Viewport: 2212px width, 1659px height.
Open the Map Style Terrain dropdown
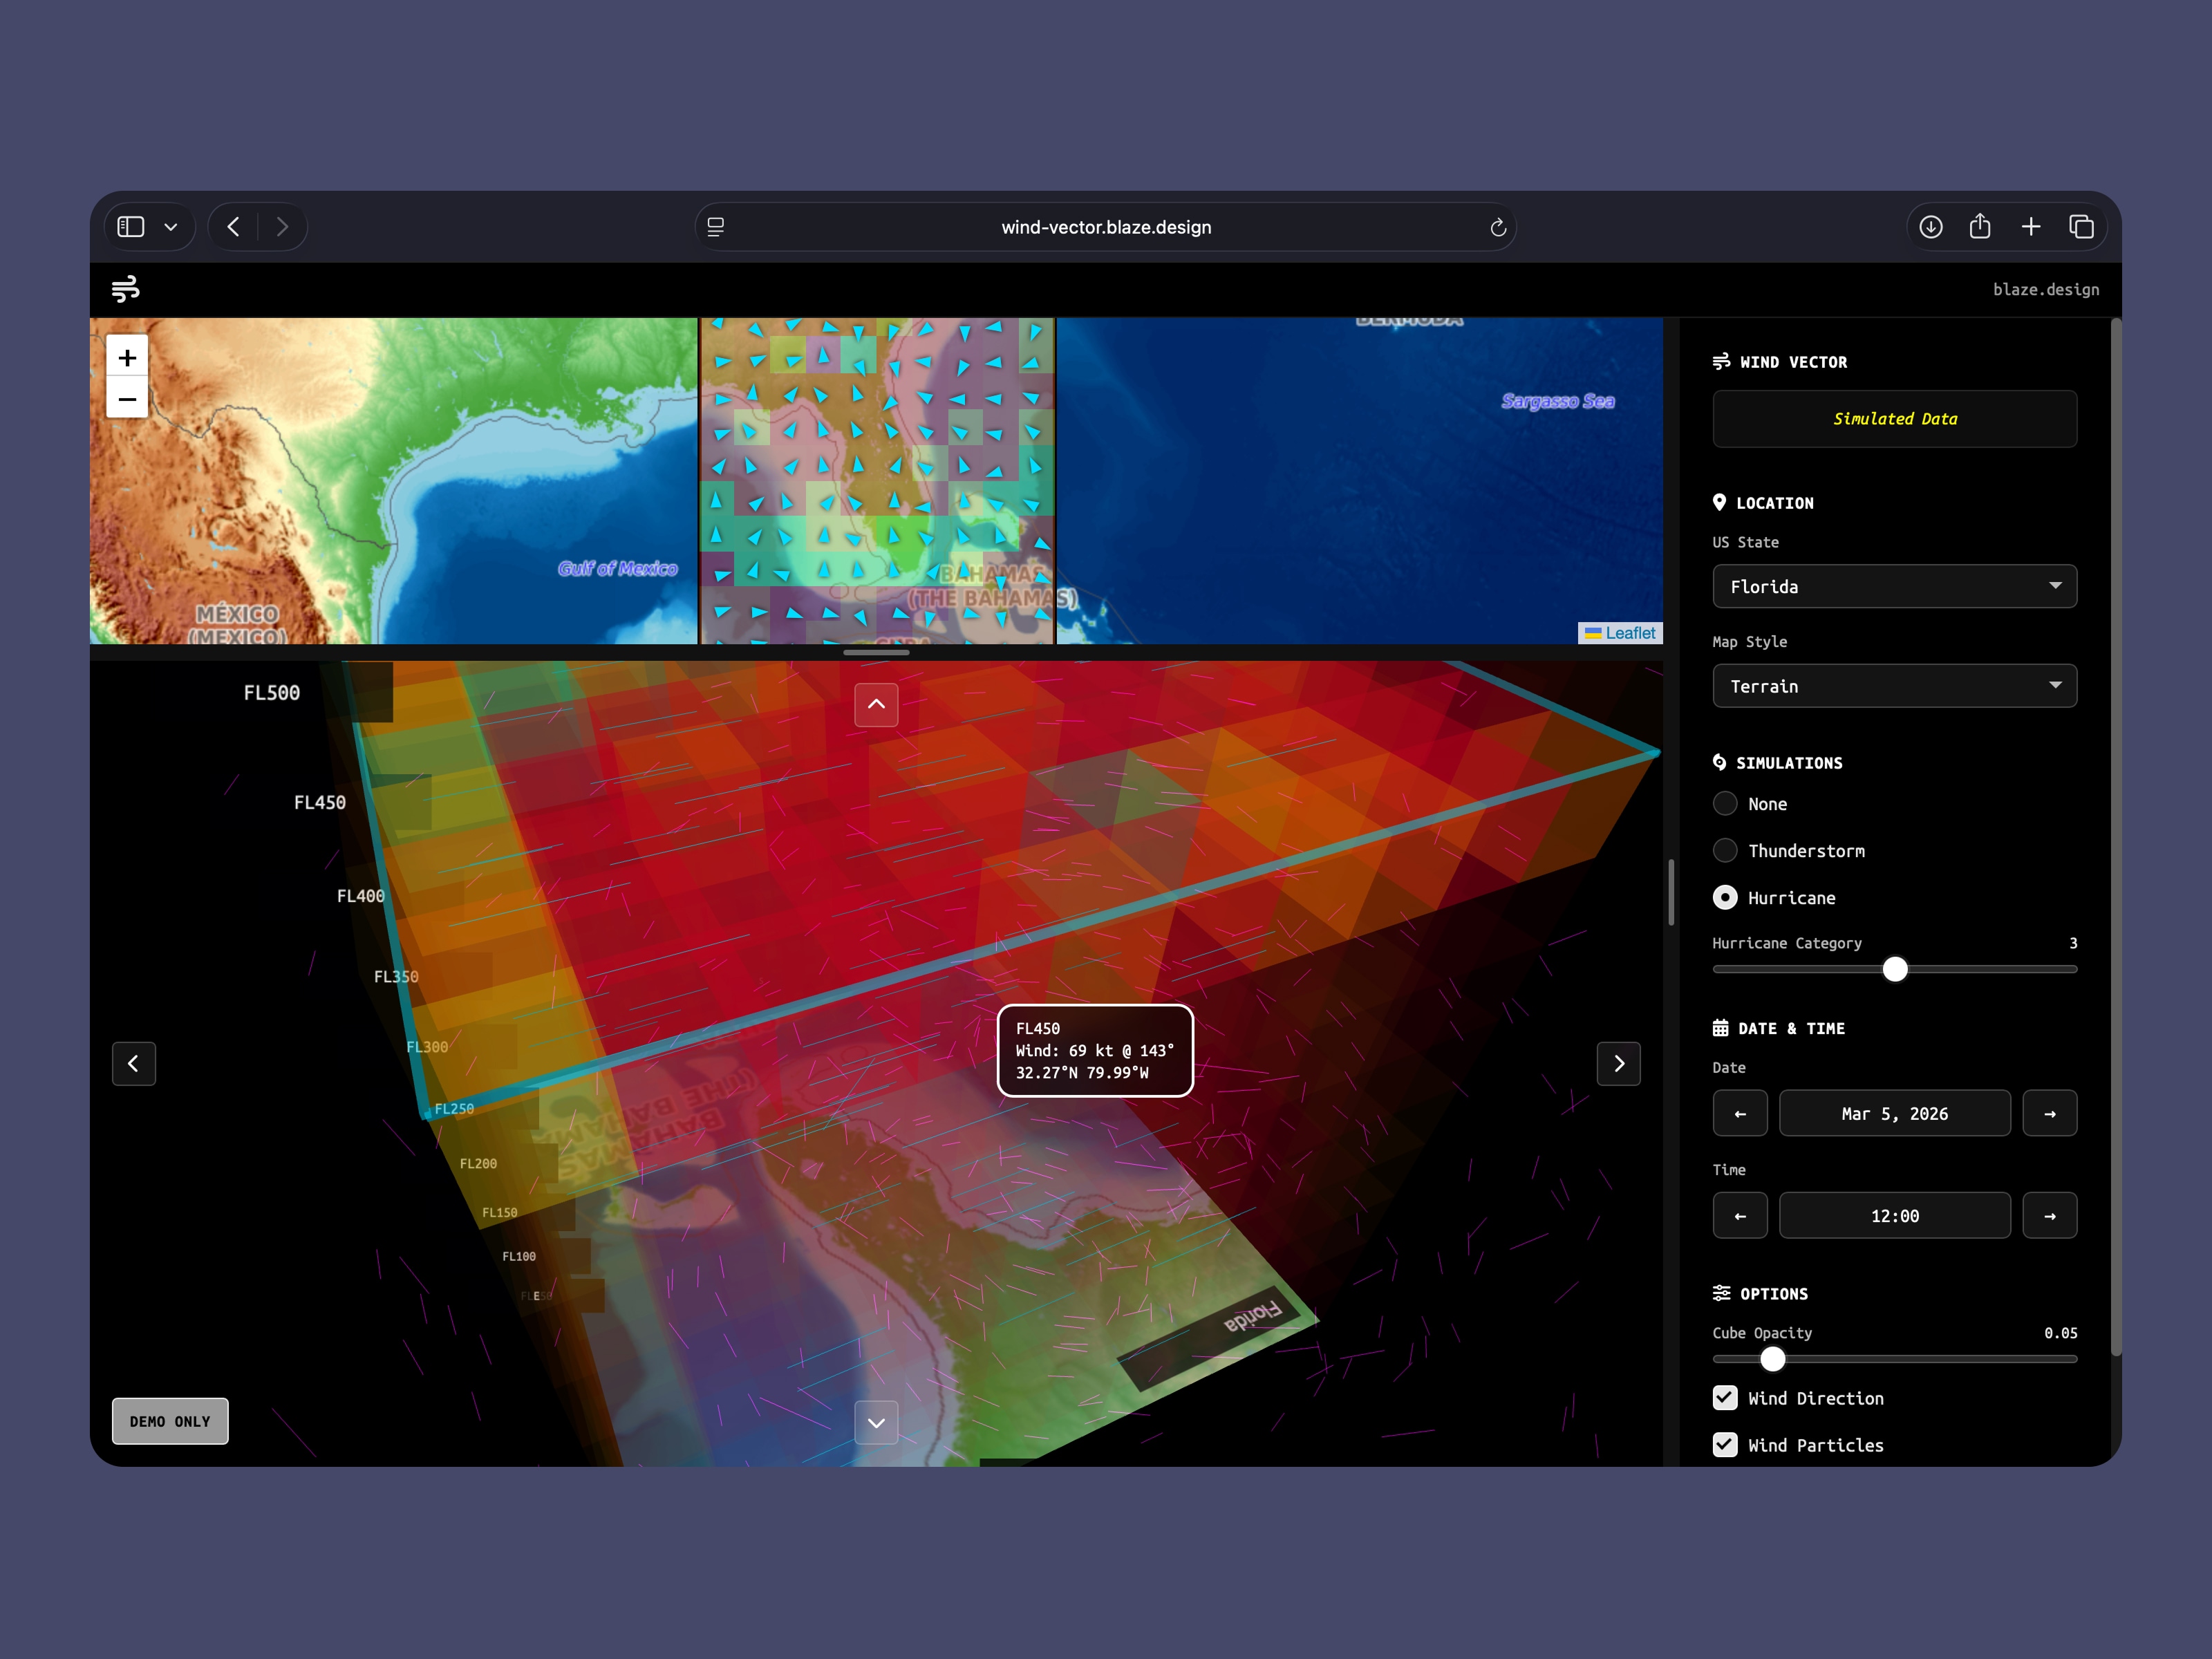tap(1894, 686)
